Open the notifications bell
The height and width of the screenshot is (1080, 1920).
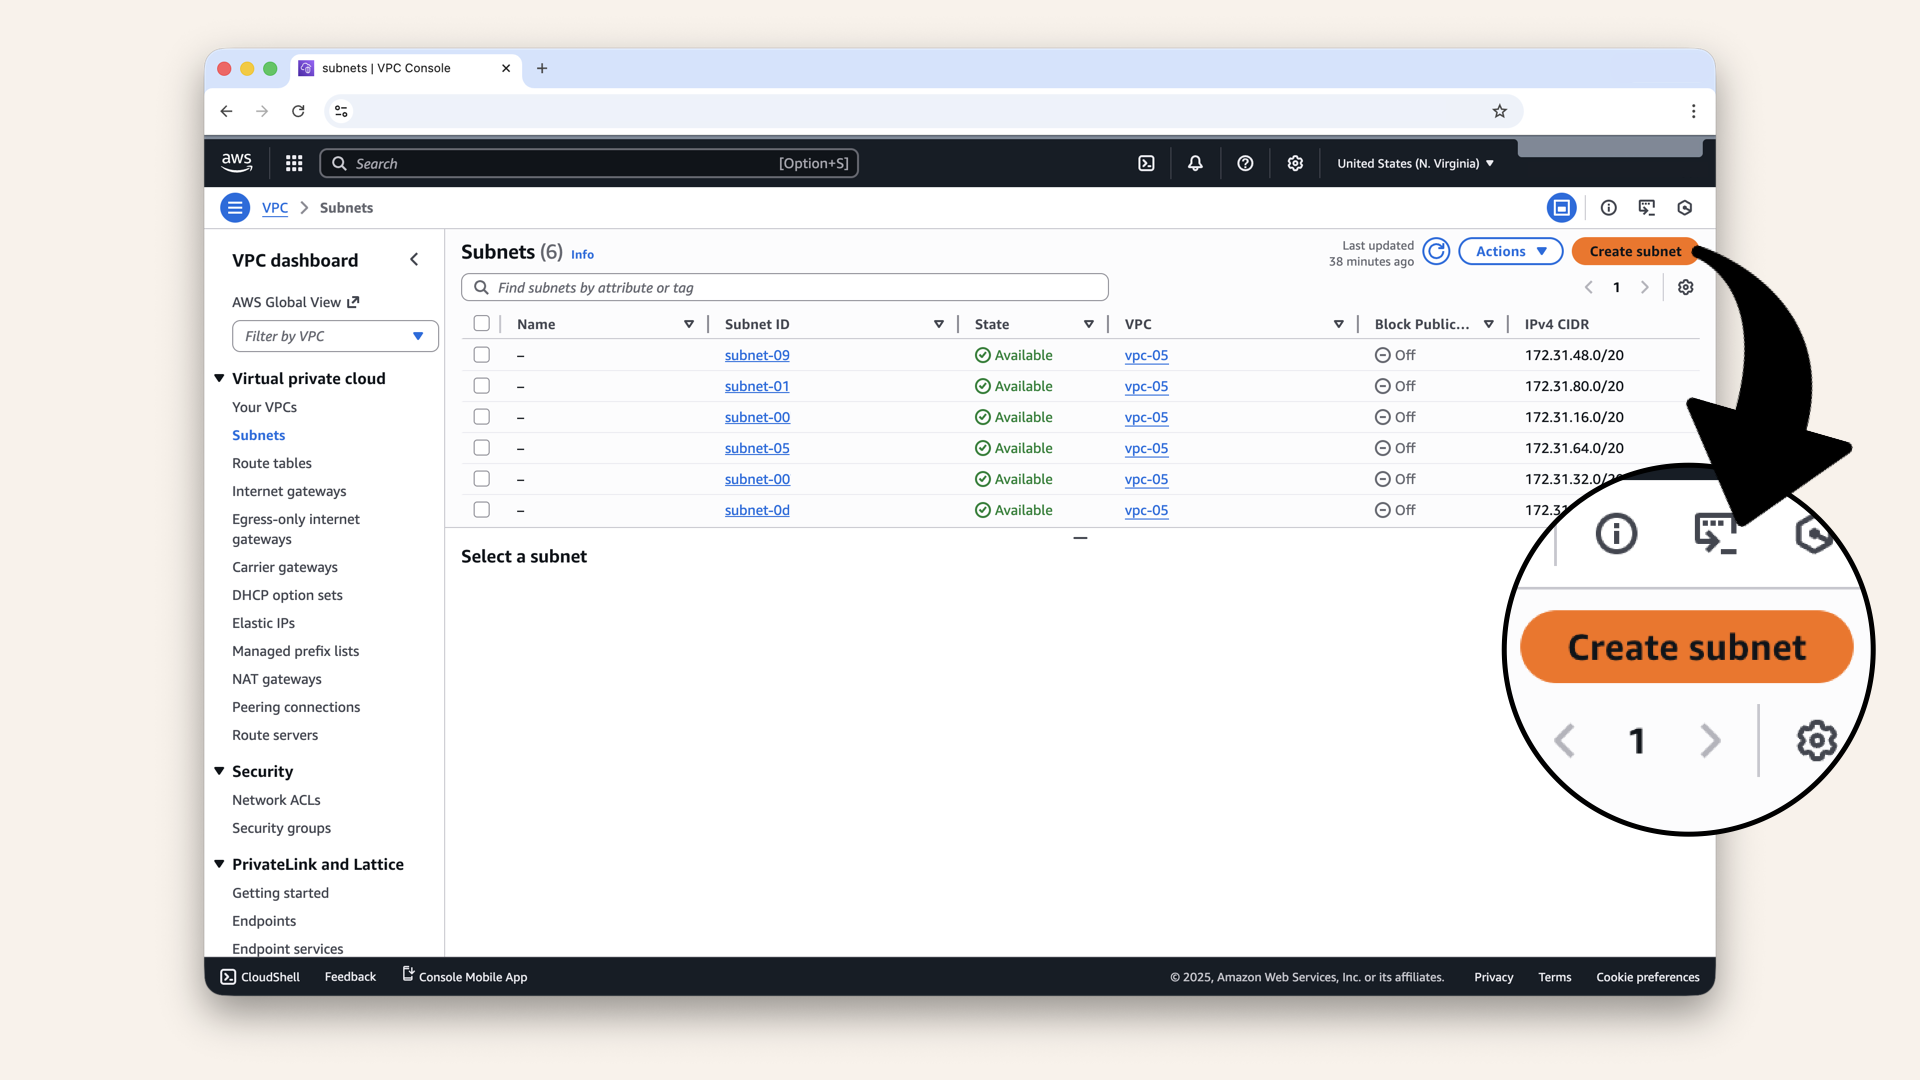[1195, 163]
